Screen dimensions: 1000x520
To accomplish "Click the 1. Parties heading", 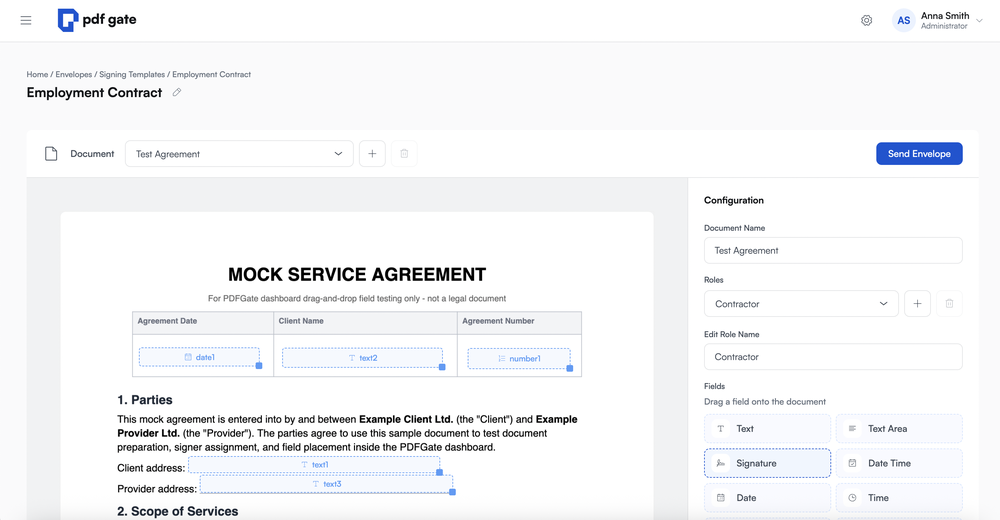I will pos(145,400).
